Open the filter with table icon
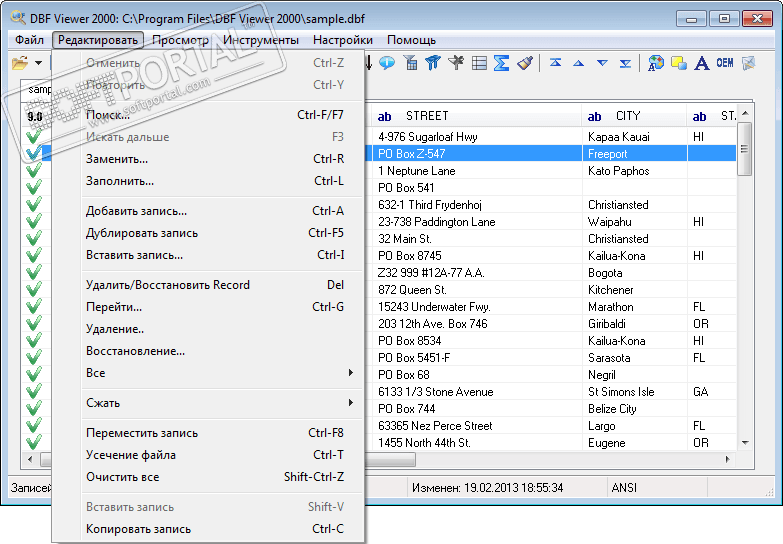 click(410, 63)
